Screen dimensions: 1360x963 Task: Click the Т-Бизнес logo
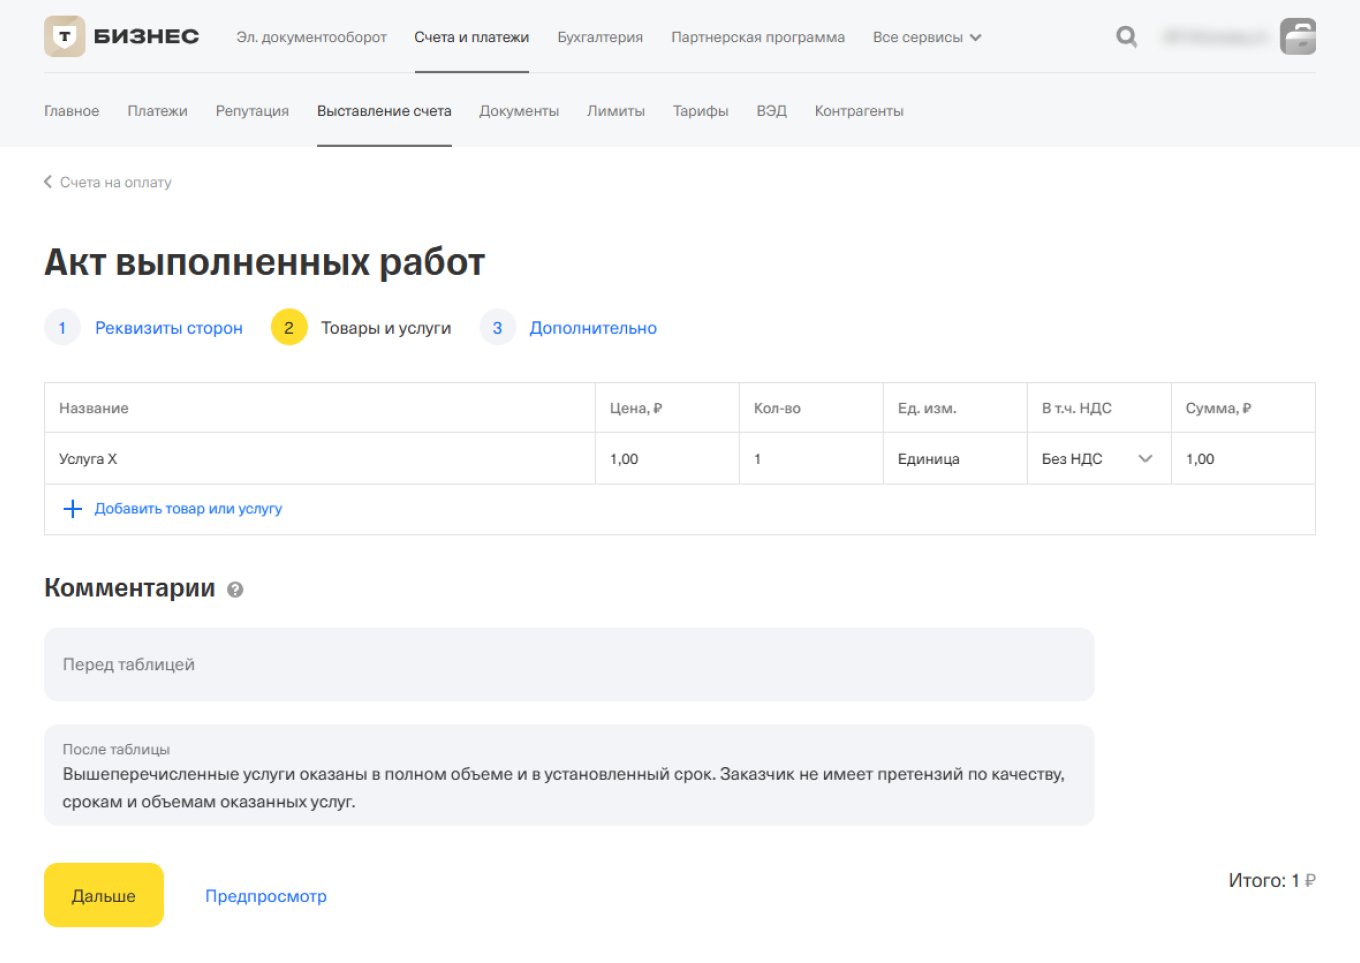120,35
